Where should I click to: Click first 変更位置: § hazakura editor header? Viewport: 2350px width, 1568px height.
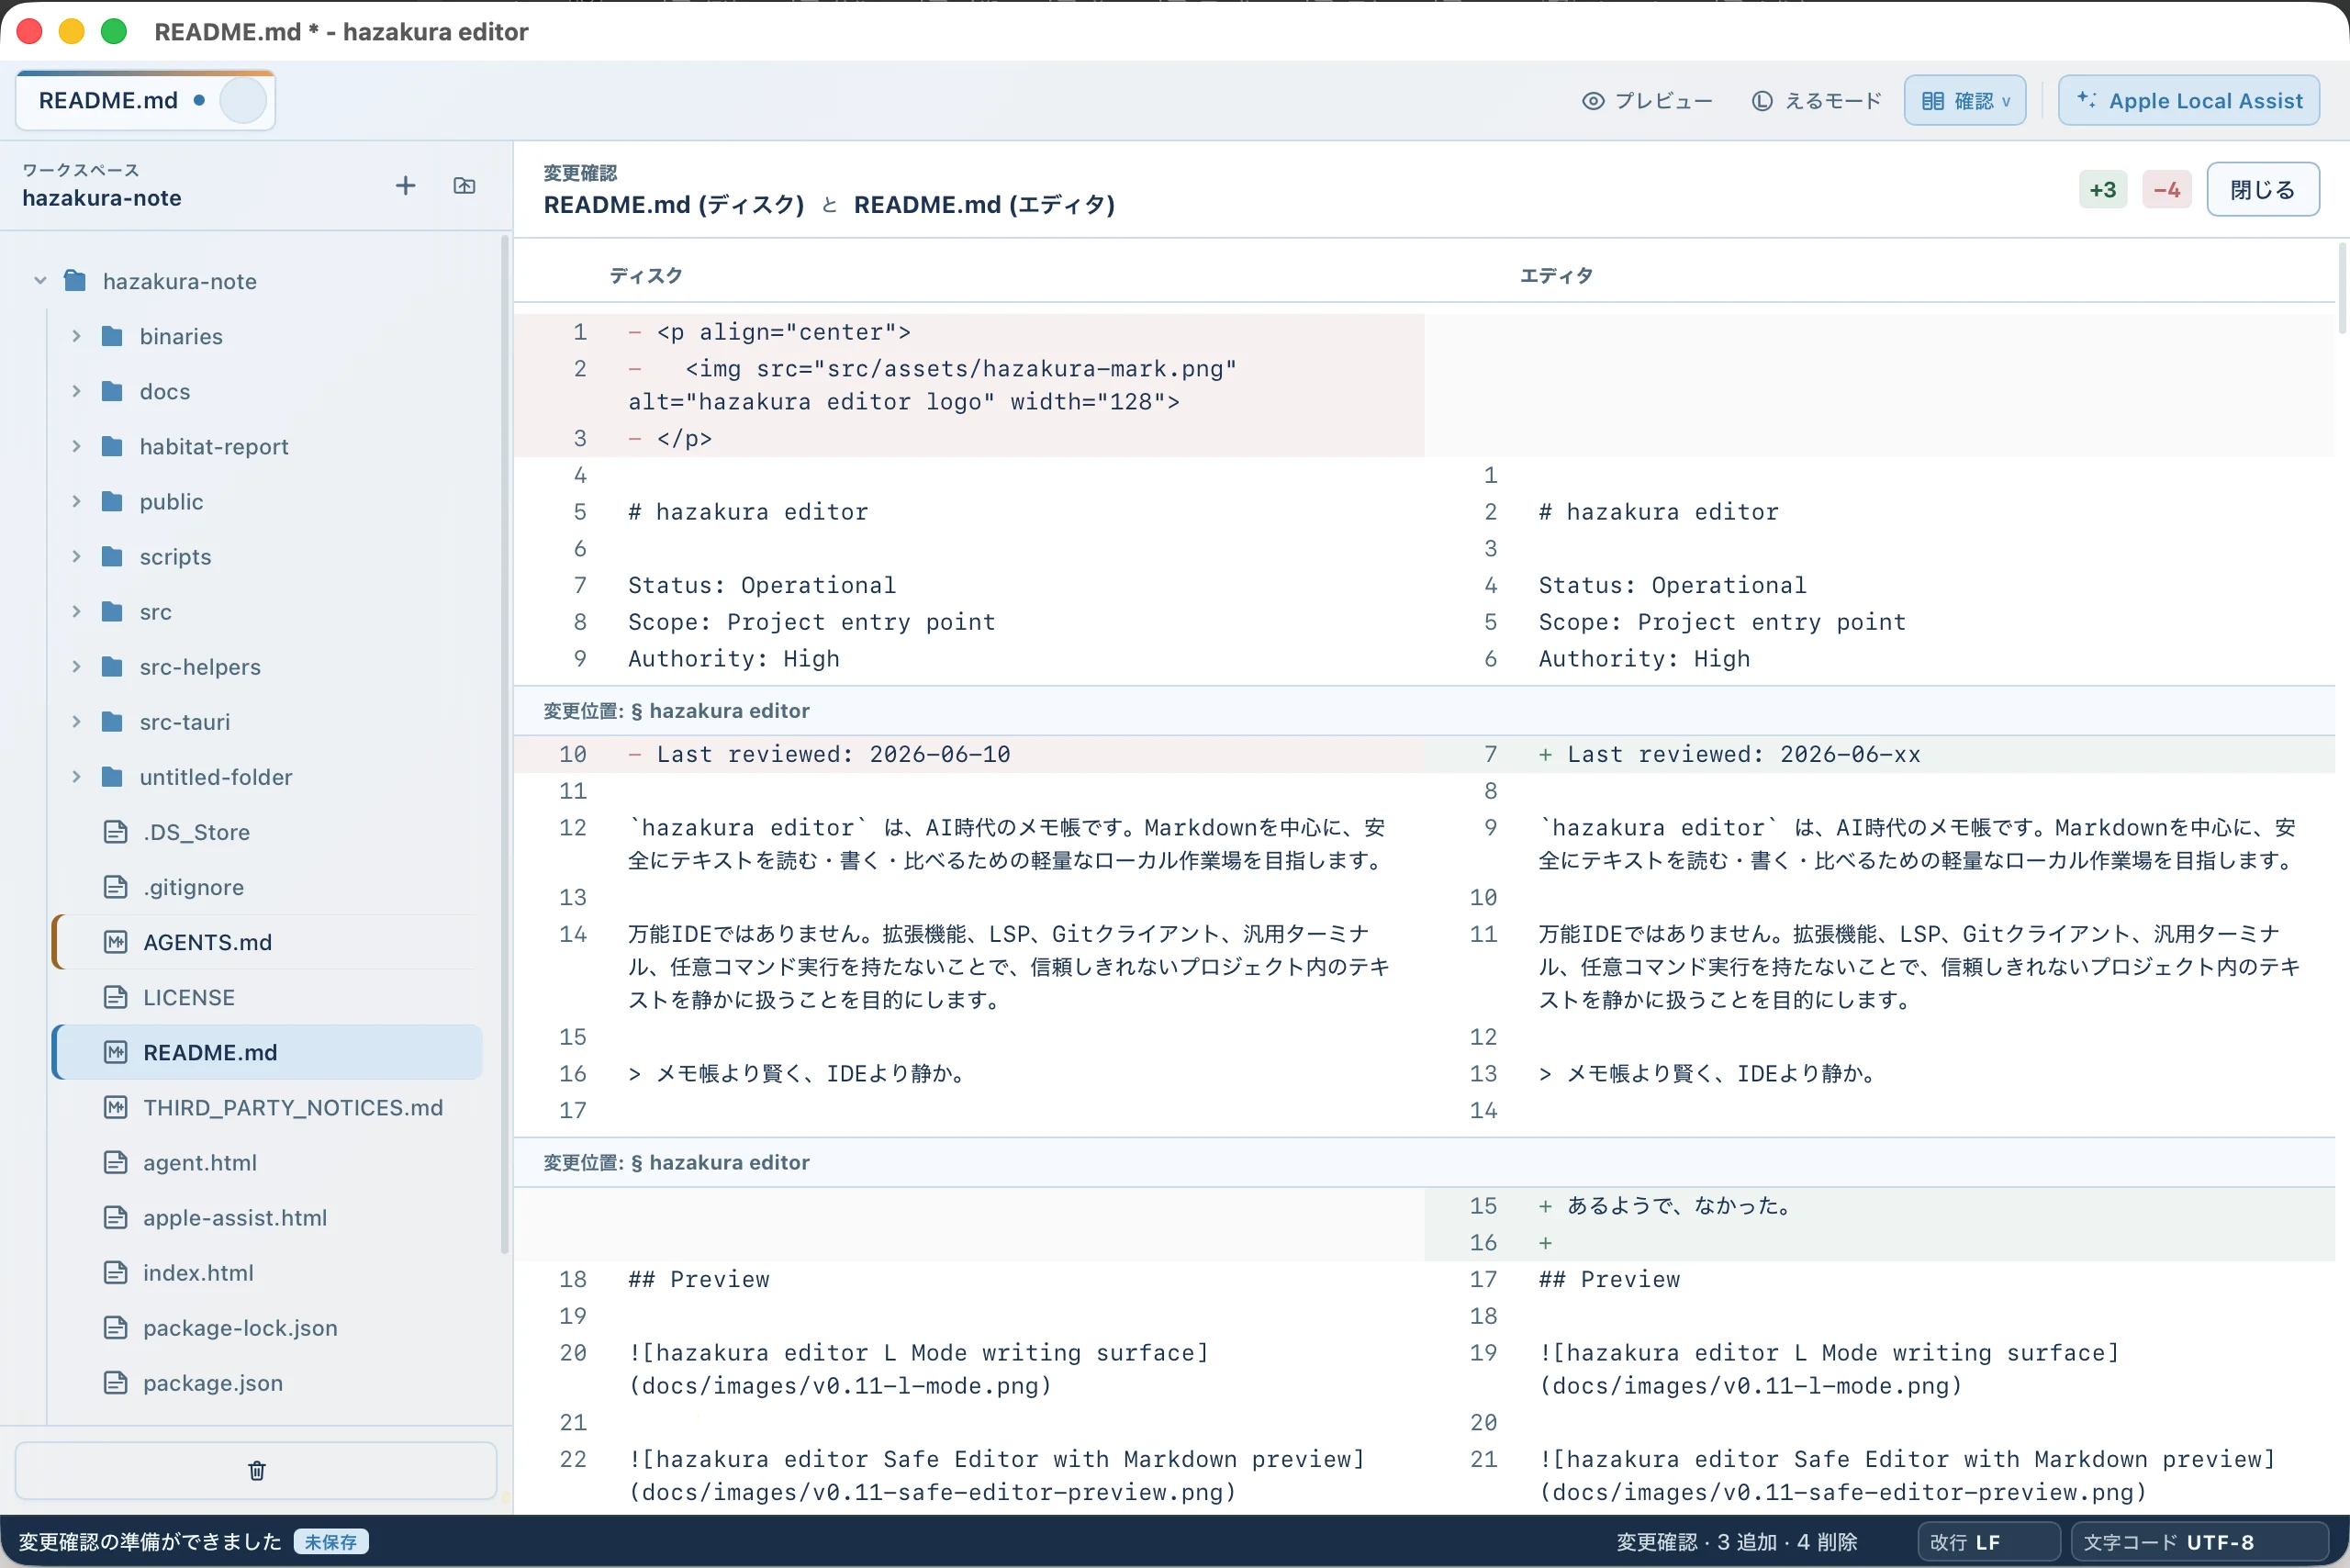click(x=1424, y=711)
